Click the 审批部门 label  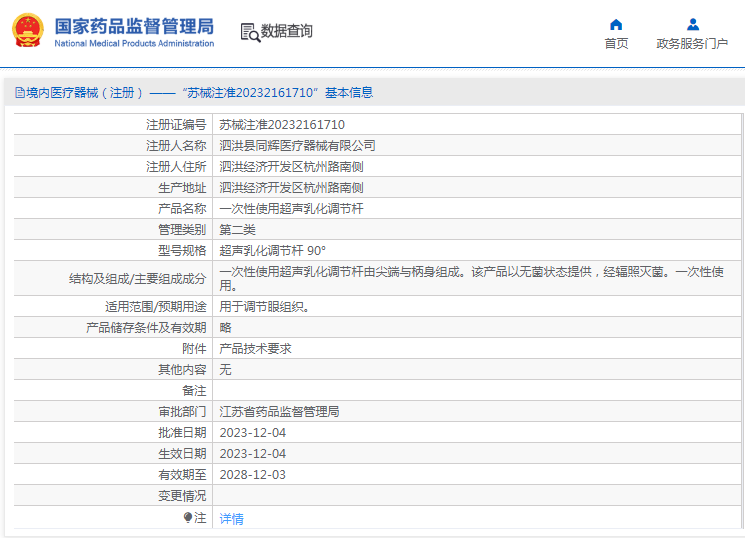pyautogui.click(x=182, y=412)
